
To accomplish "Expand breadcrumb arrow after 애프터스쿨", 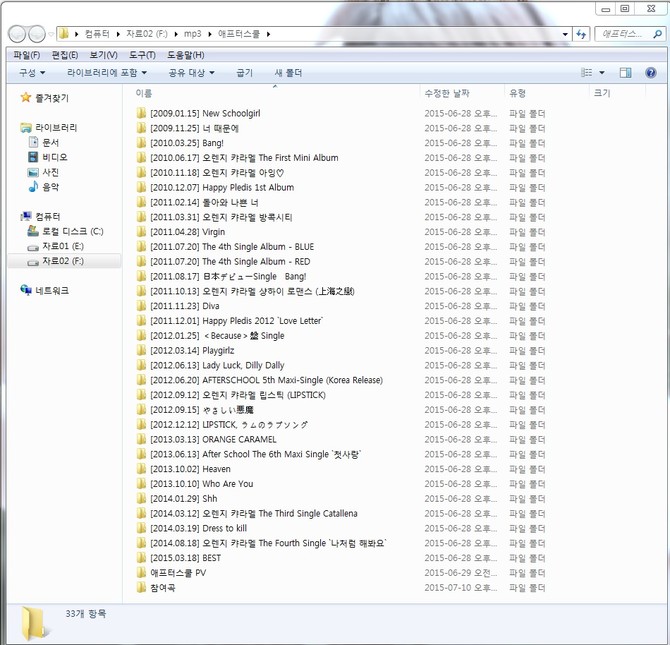I will 268,34.
